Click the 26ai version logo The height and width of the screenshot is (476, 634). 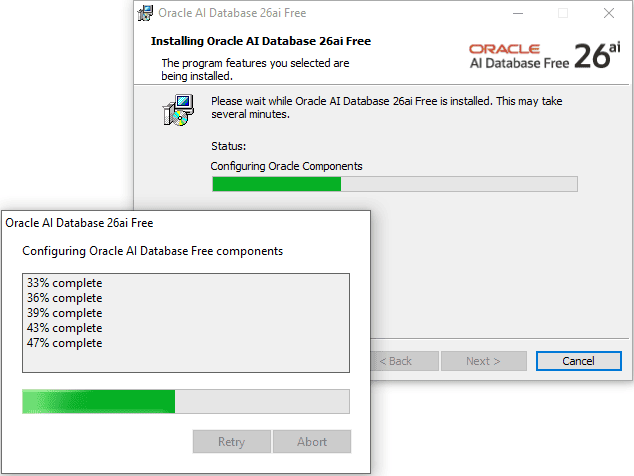pos(597,56)
